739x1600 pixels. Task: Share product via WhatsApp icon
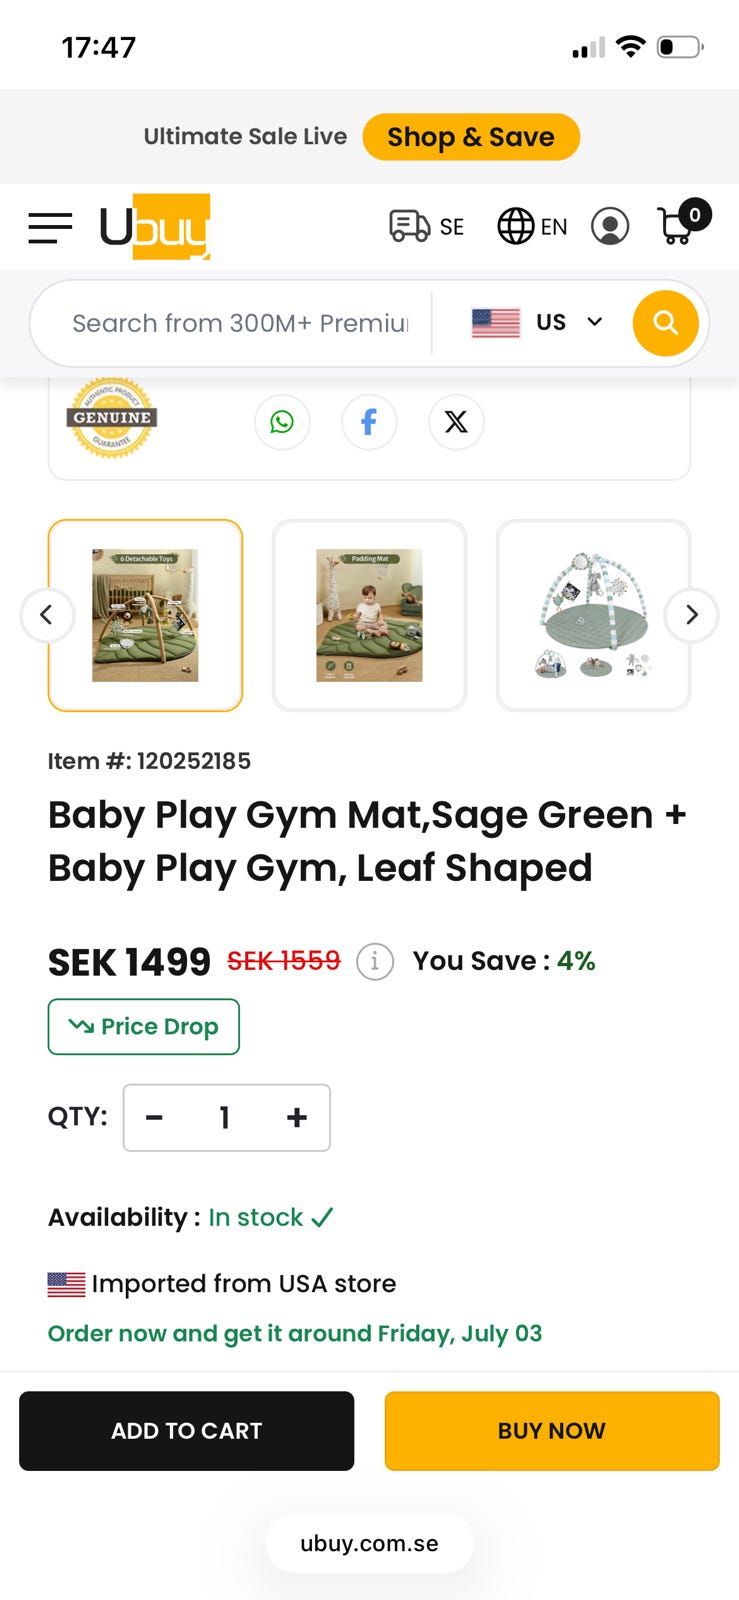[x=282, y=422]
